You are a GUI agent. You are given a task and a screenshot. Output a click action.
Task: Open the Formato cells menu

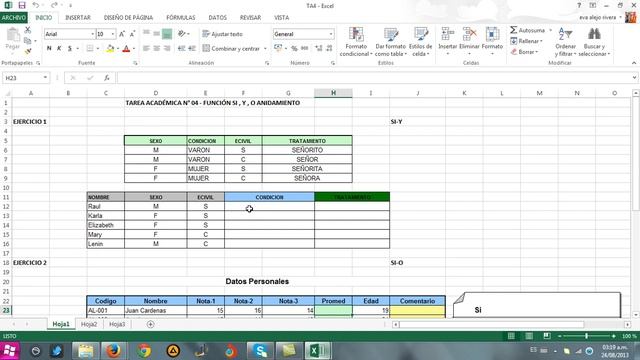pyautogui.click(x=492, y=42)
